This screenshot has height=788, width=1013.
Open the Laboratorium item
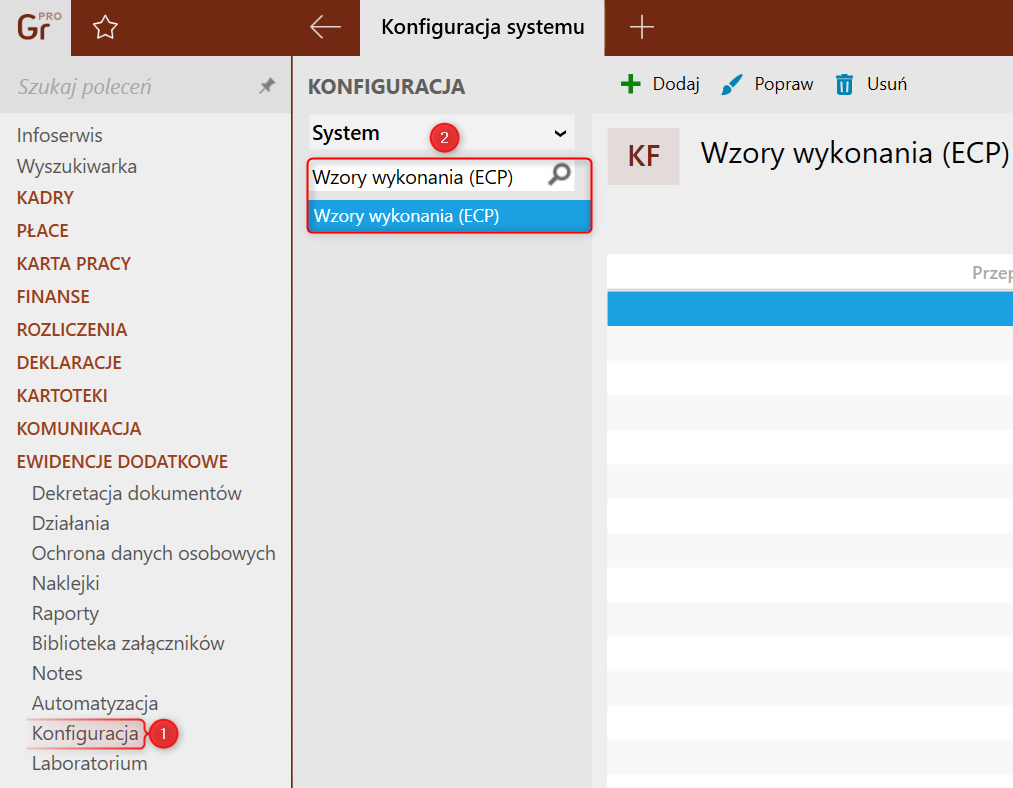[90, 763]
